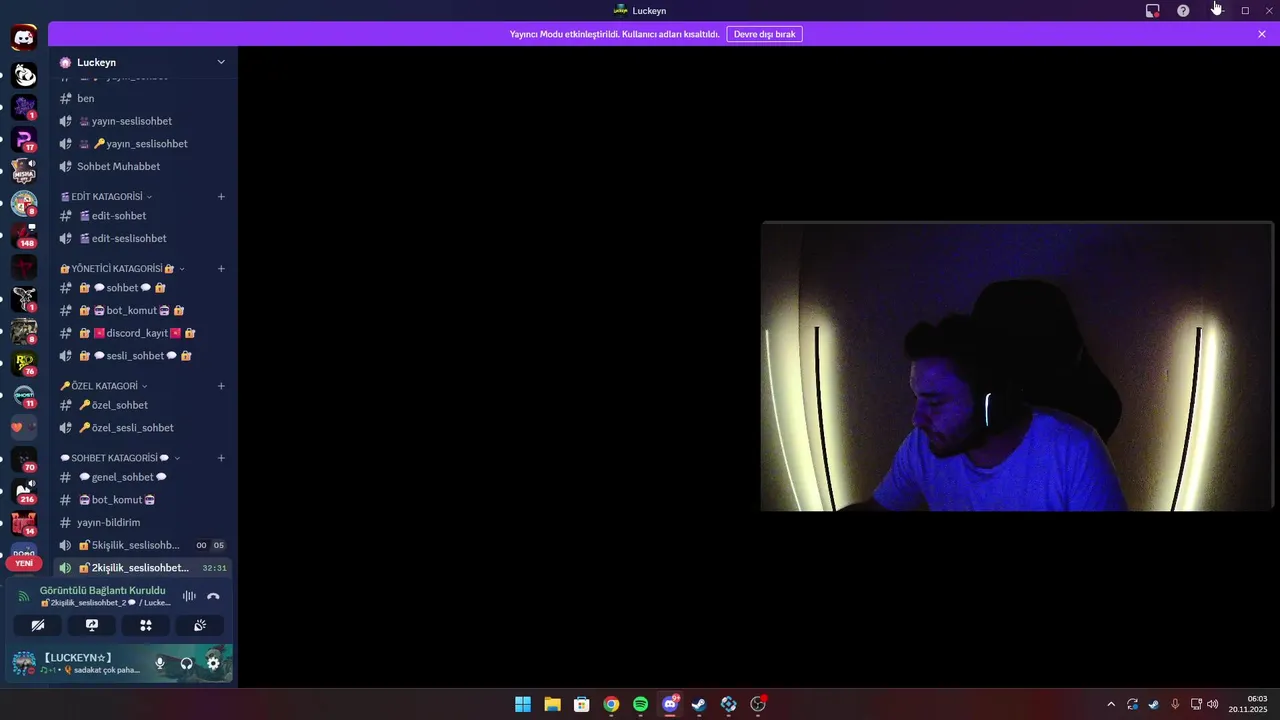
Task: Click Devre dışı bırak button
Action: click(764, 34)
